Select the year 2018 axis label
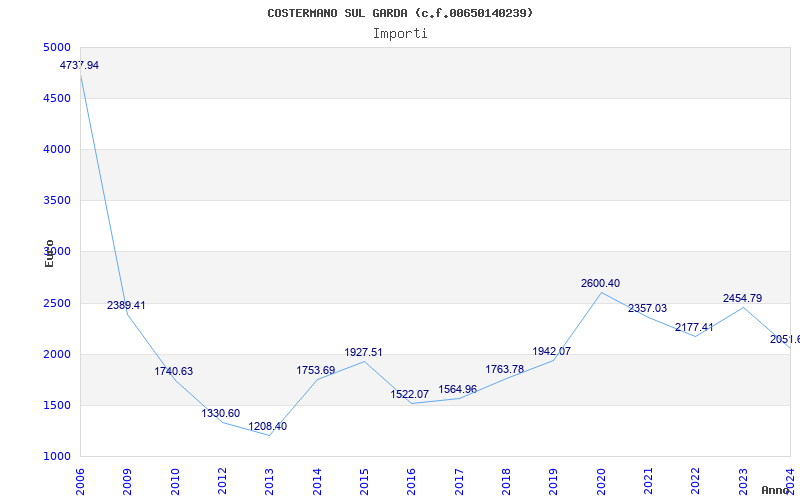Screen dimensions: 800x500 (506, 482)
